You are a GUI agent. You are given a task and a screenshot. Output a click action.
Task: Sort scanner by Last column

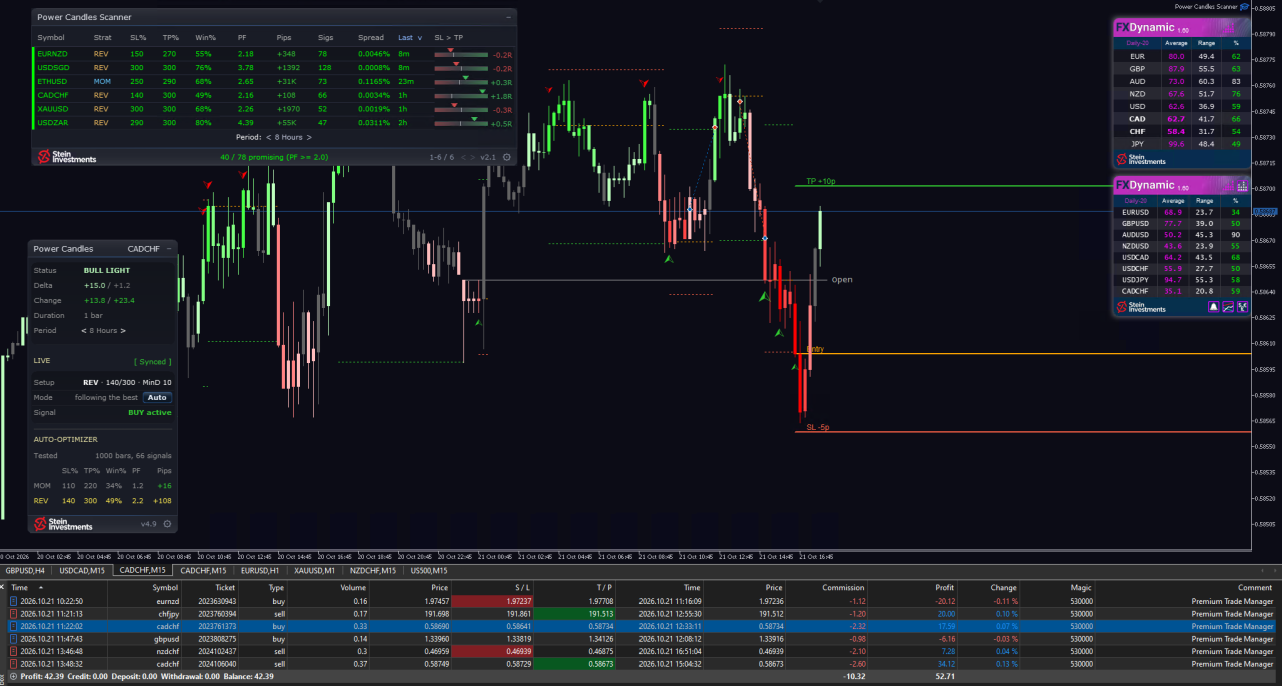click(409, 37)
